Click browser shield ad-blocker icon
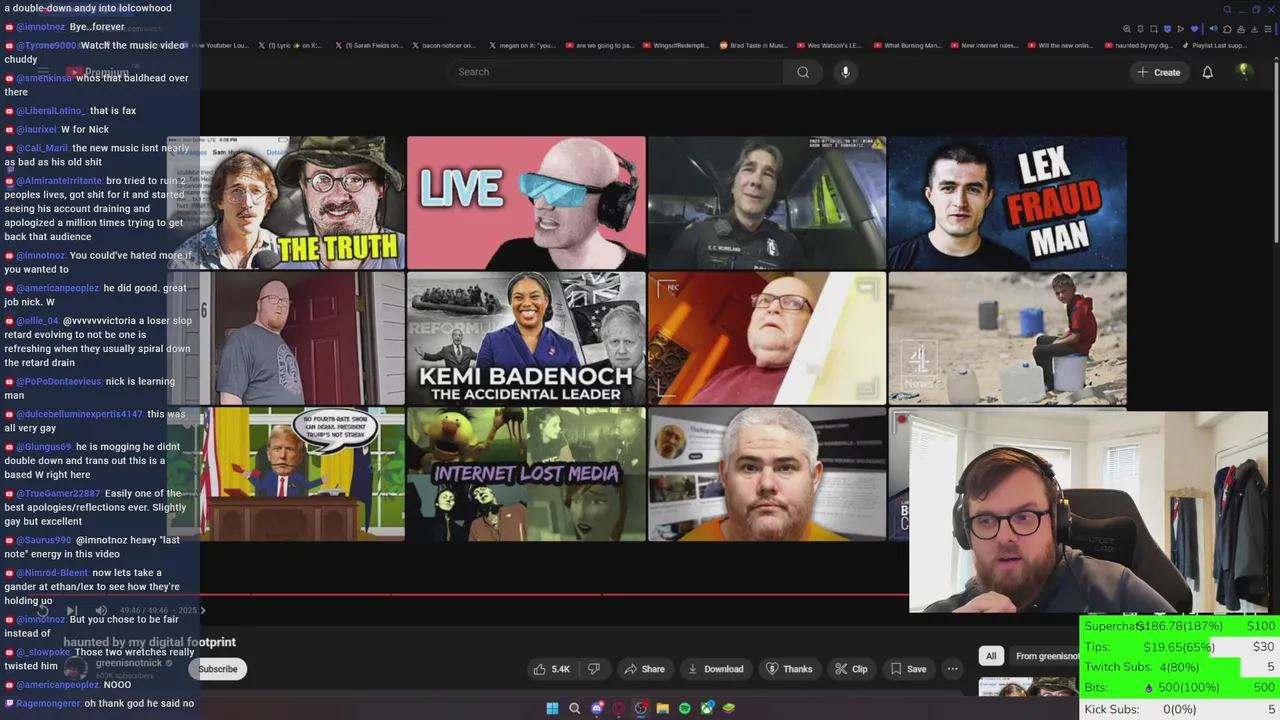 tap(1167, 29)
